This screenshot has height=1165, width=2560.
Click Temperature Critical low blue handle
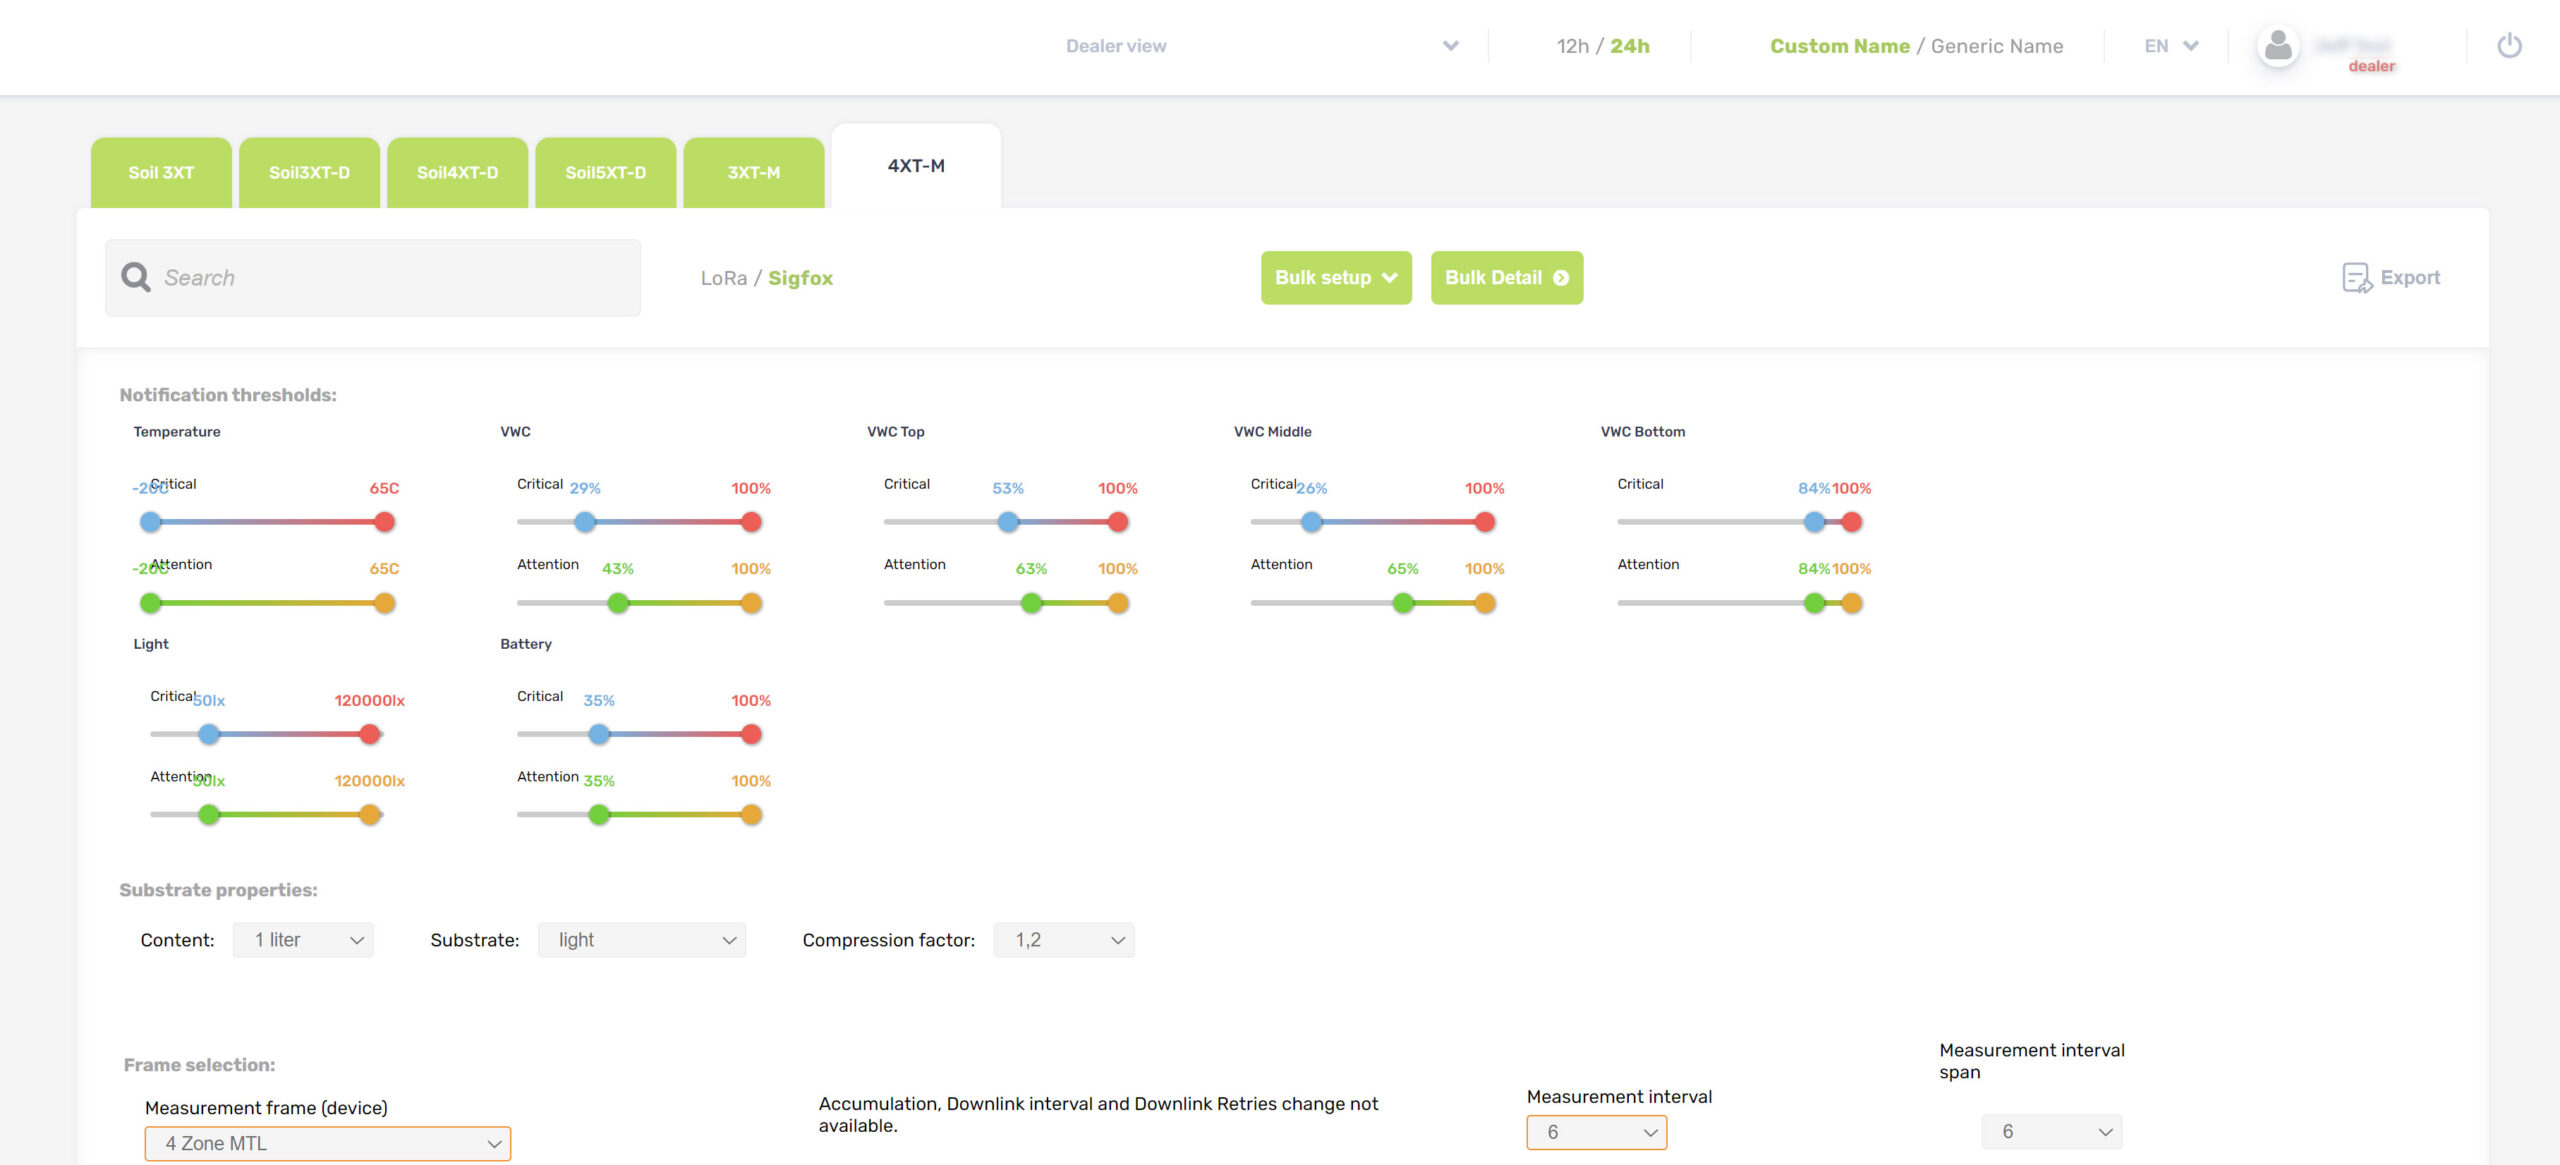151,522
